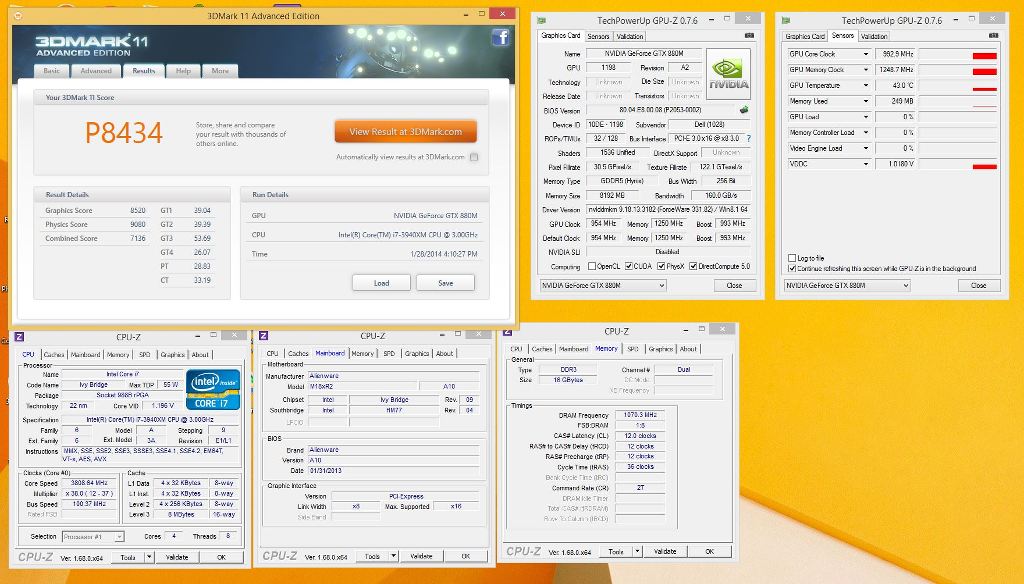The image size is (1024, 584).
Task: Open the More tab in 3DMark 11
Action: coord(220,71)
